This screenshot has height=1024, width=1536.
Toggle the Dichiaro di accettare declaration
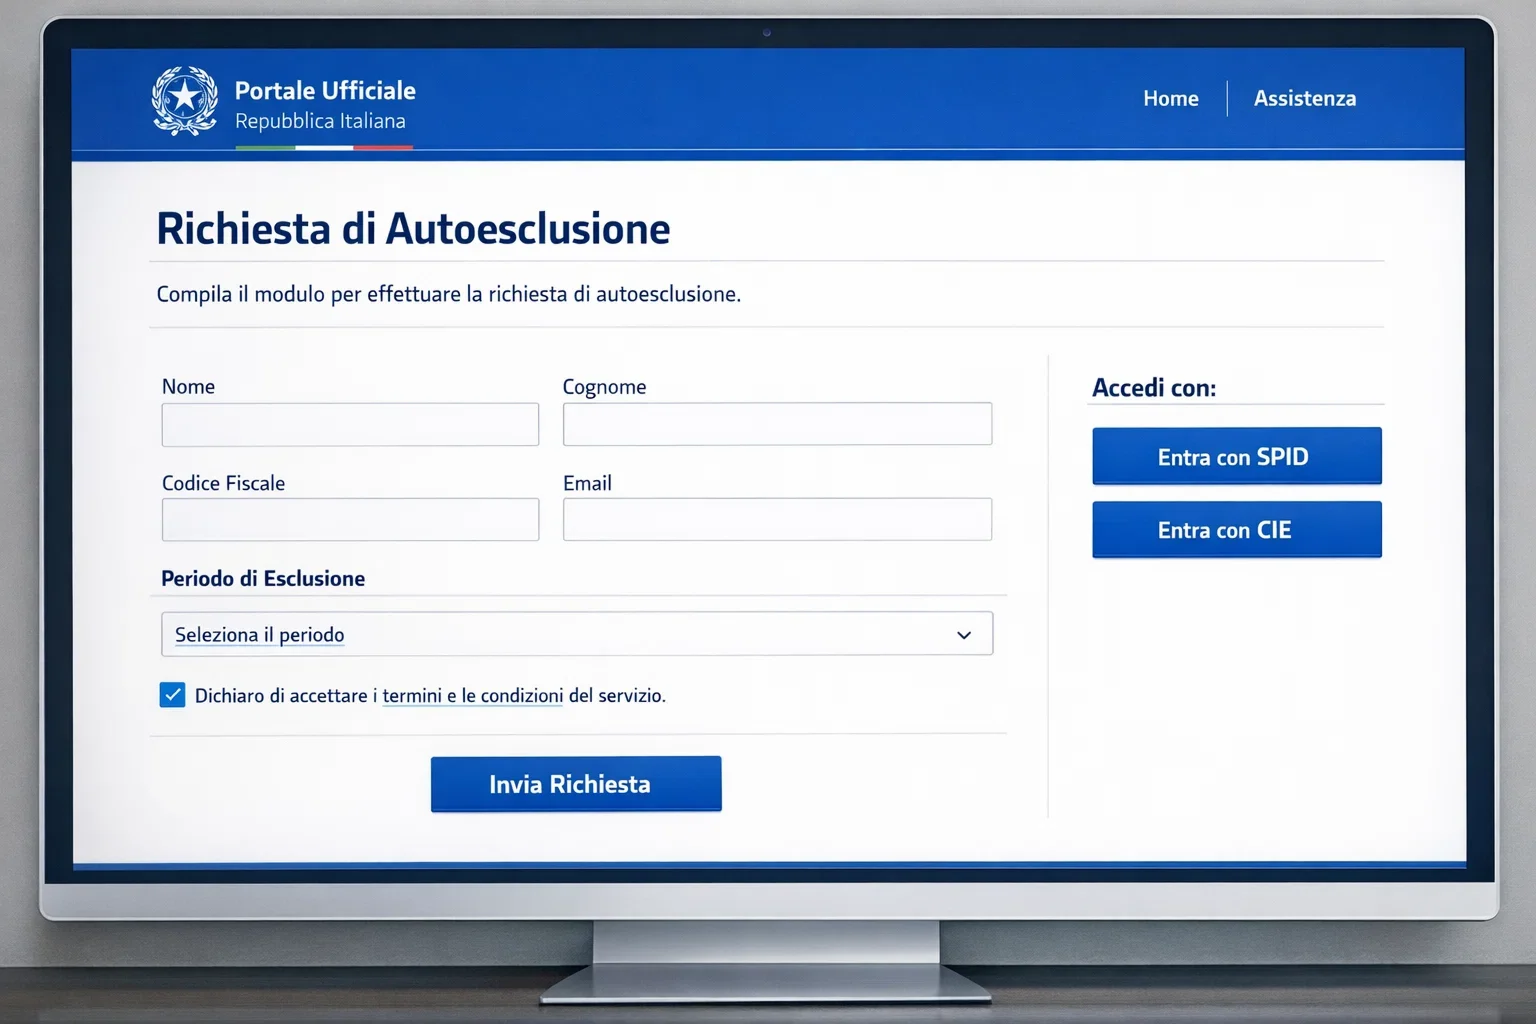(172, 694)
